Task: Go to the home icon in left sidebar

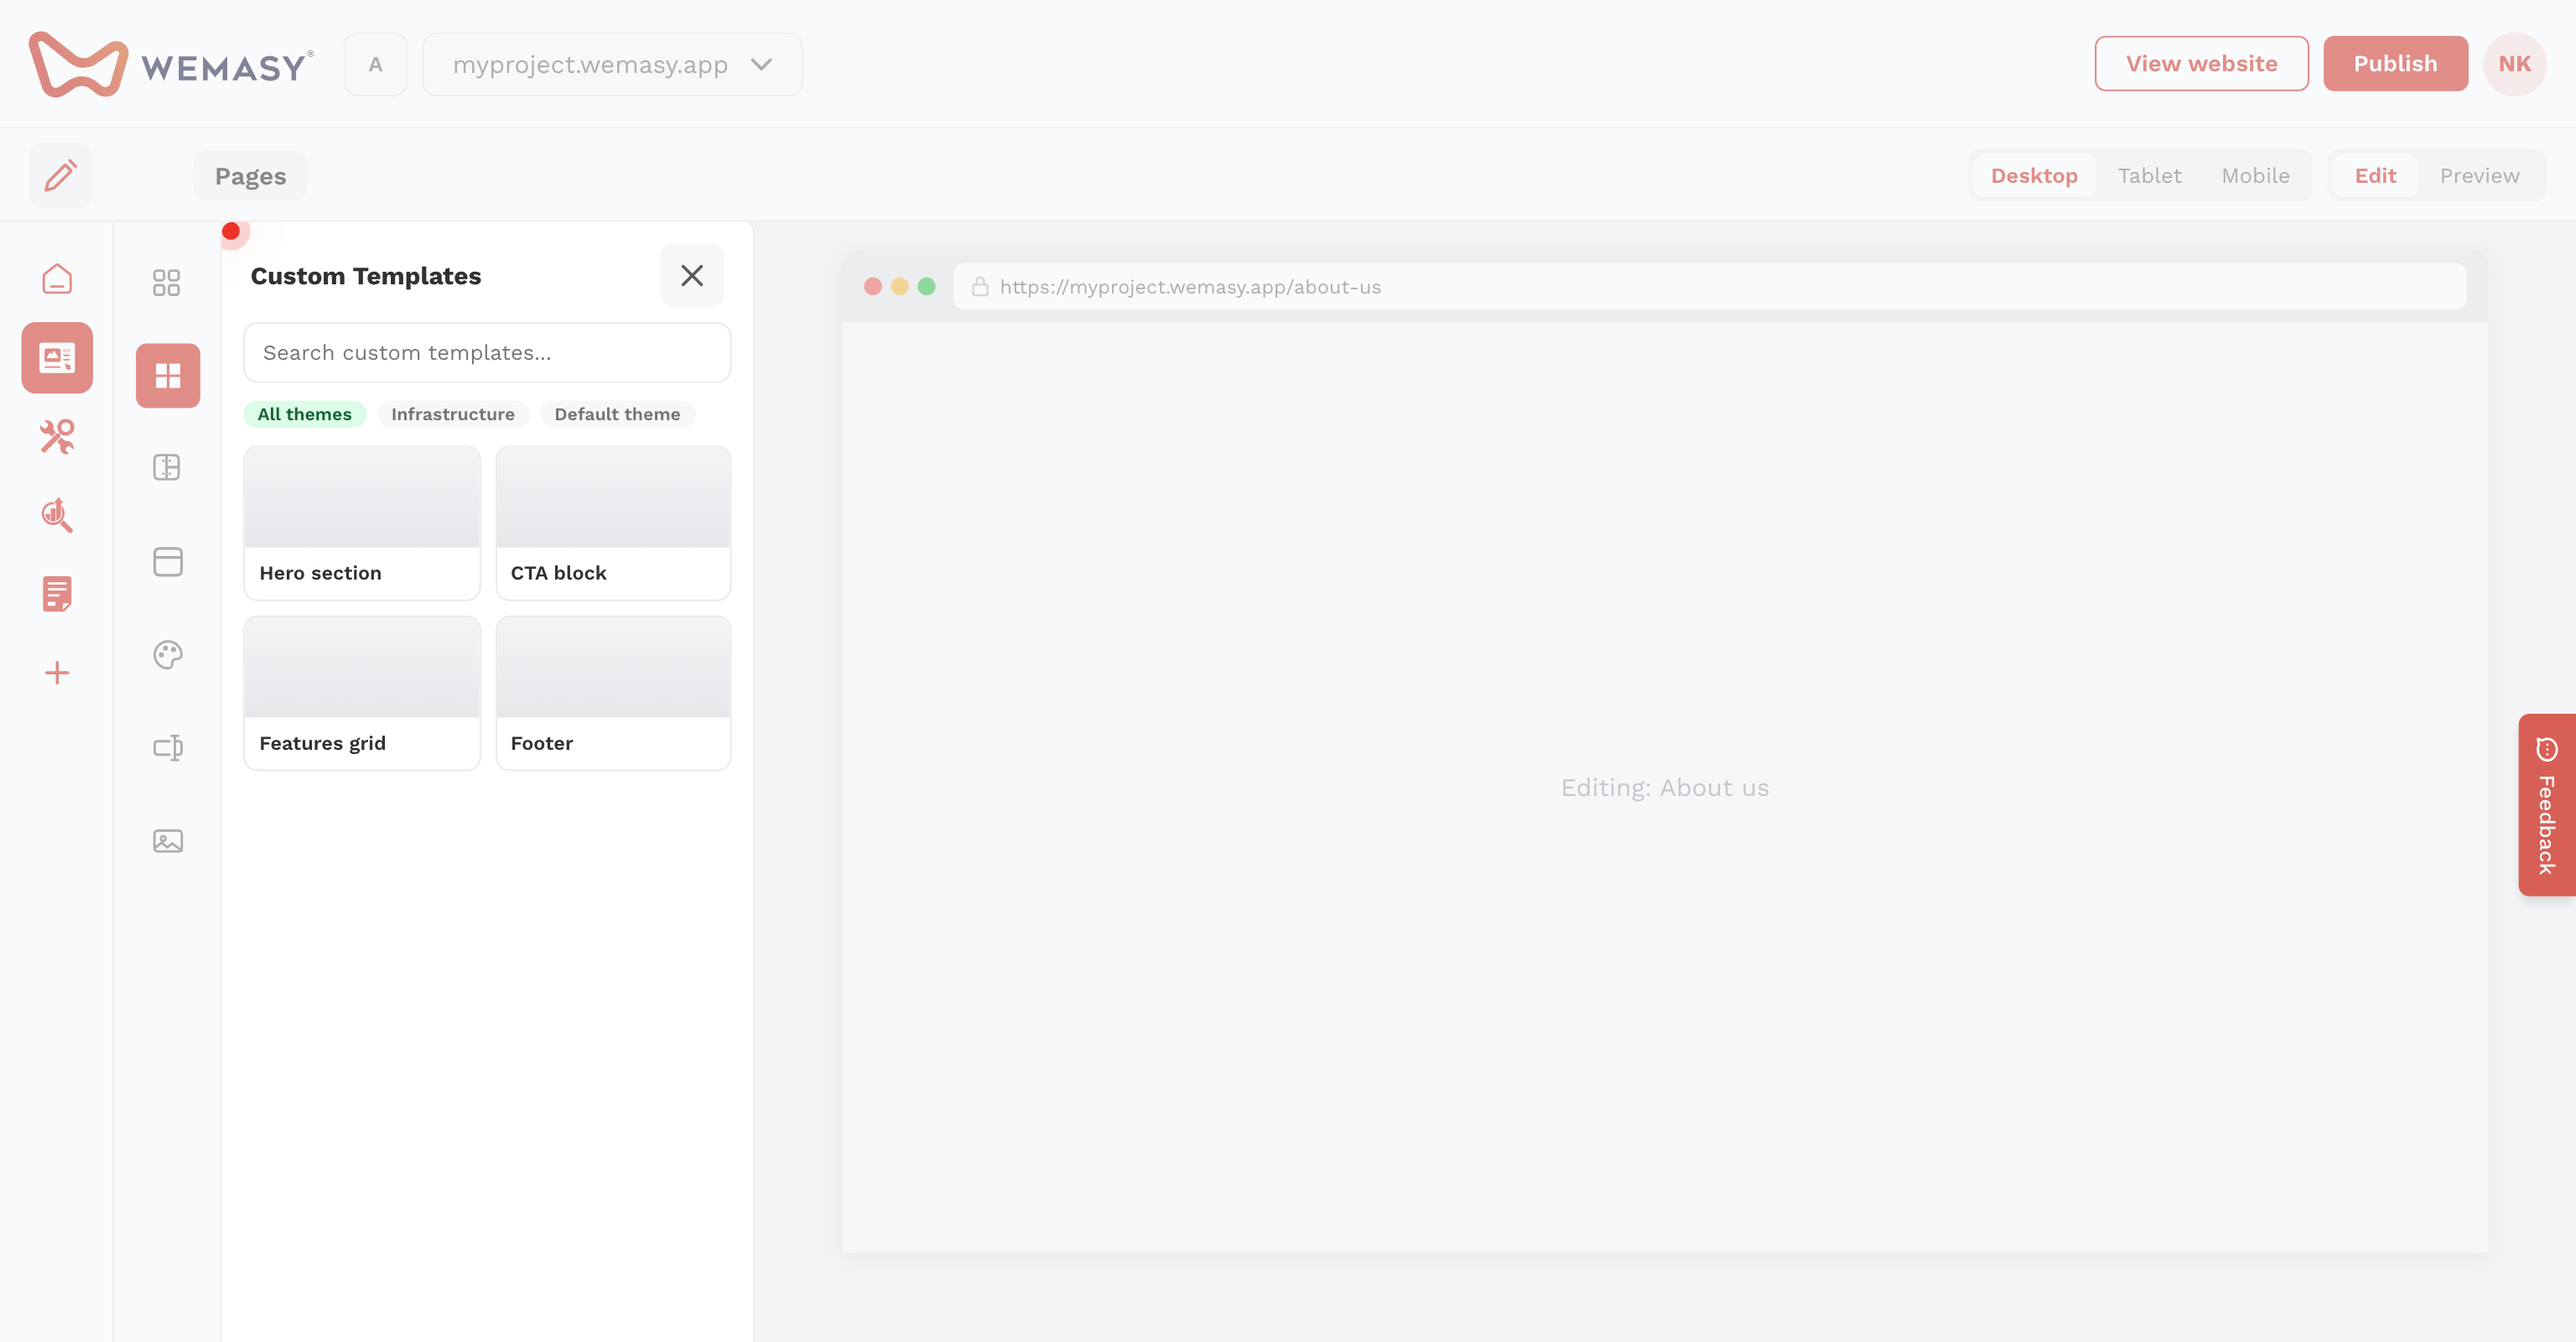Action: pyautogui.click(x=57, y=279)
